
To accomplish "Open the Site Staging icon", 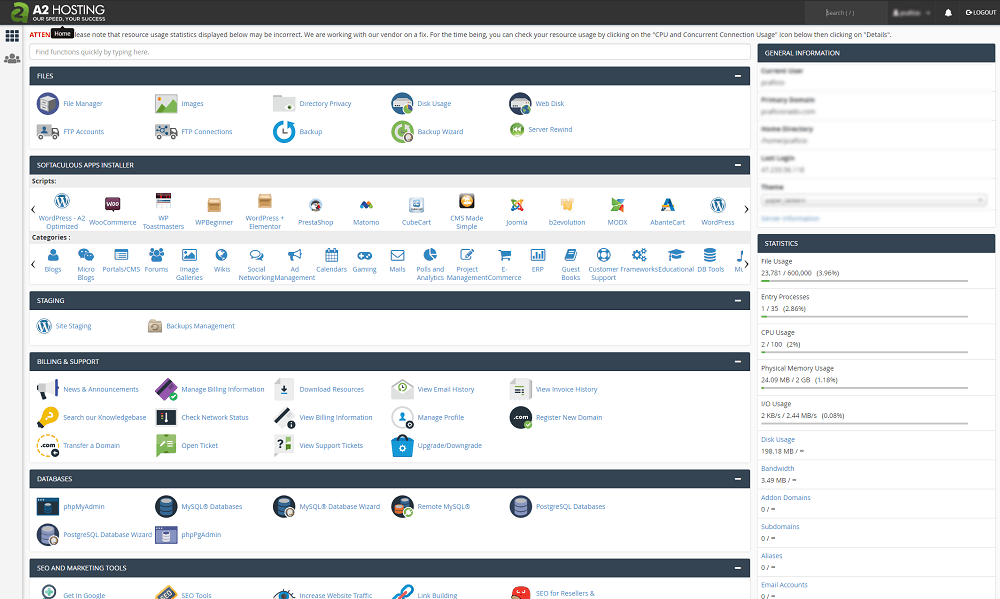I will [44, 326].
